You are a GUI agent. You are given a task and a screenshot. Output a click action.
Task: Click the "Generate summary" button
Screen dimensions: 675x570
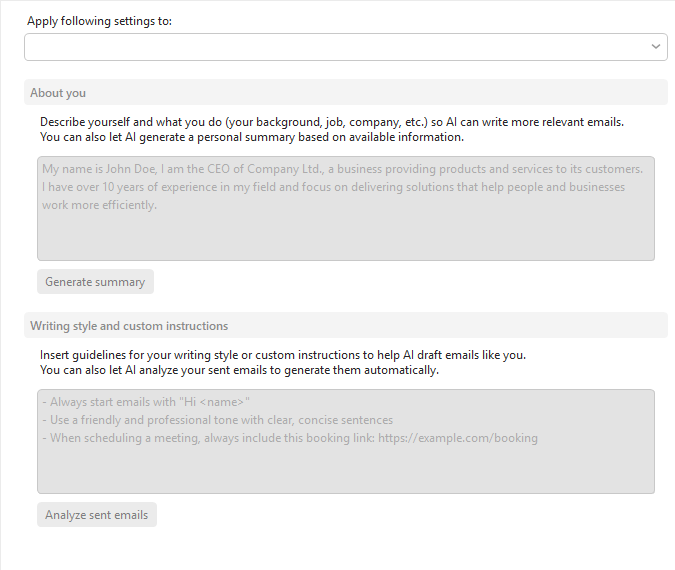pos(95,282)
